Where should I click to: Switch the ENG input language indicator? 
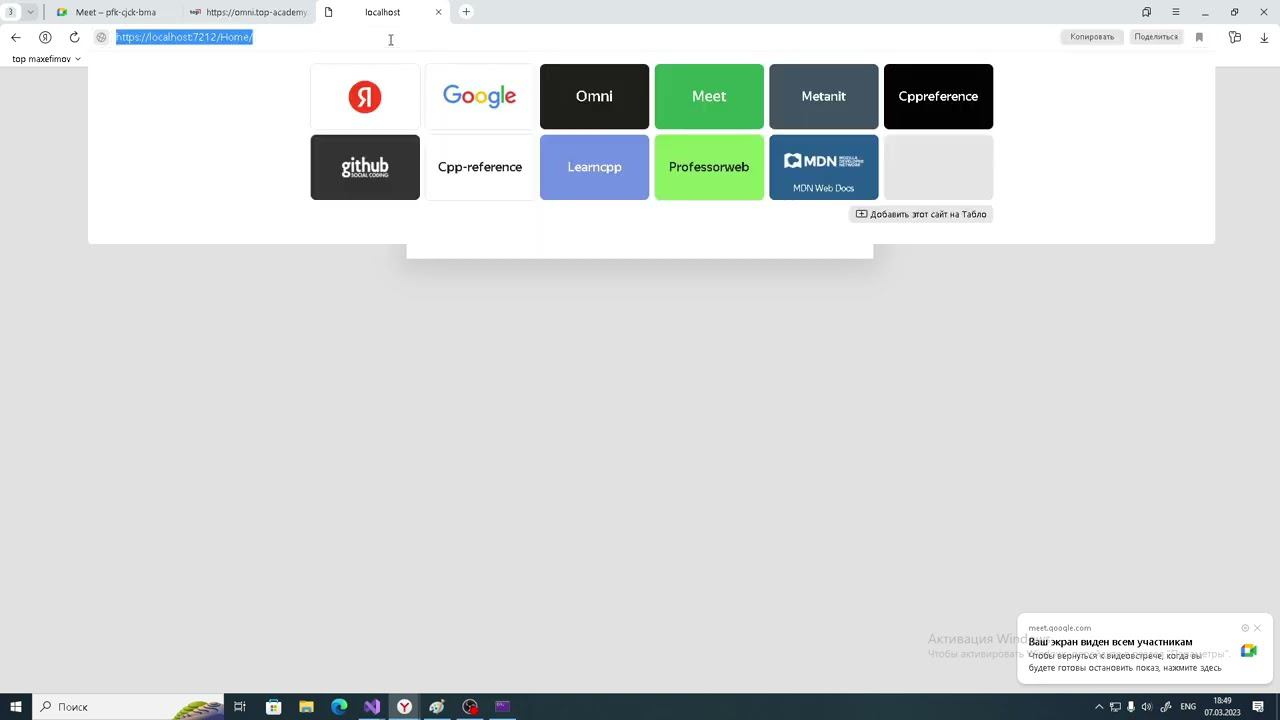click(1188, 707)
